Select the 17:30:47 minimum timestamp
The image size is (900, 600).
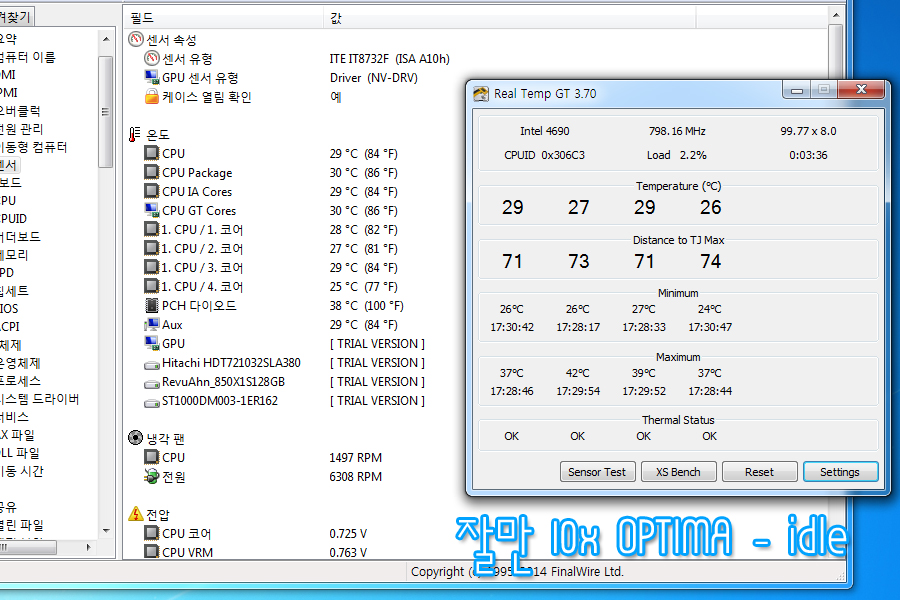[x=710, y=327]
